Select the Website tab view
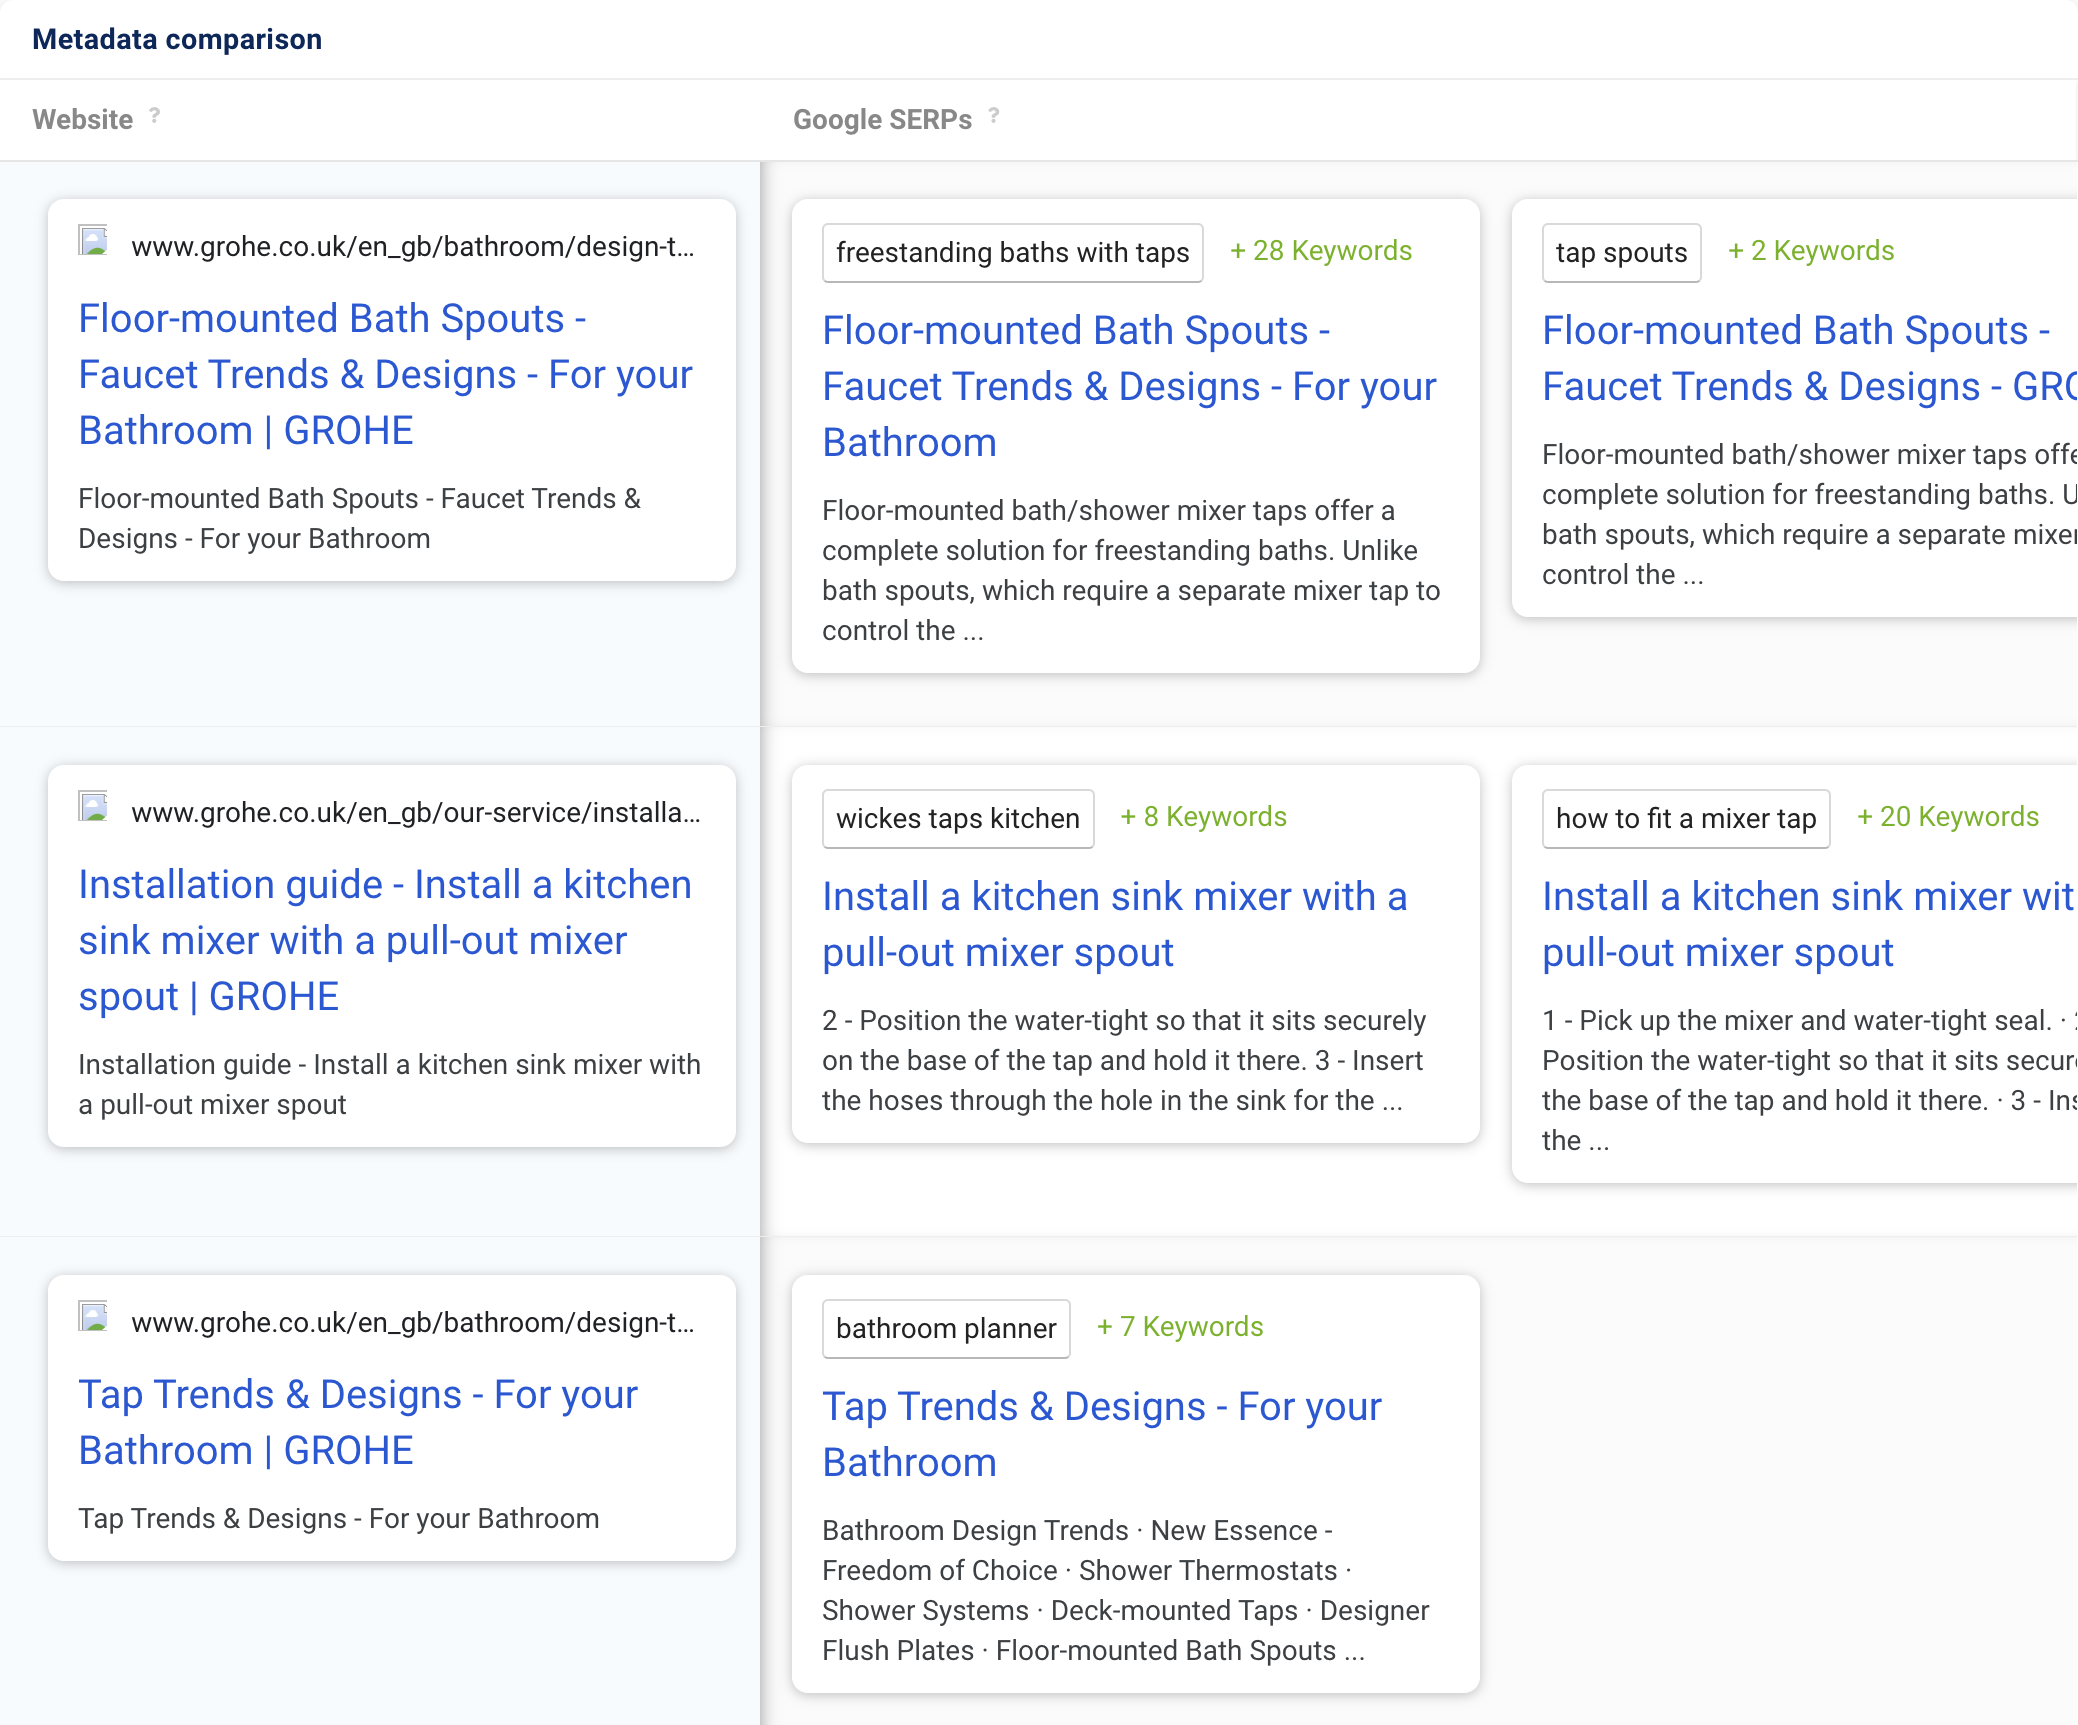Screen dimensions: 2078x1725 click(x=83, y=117)
